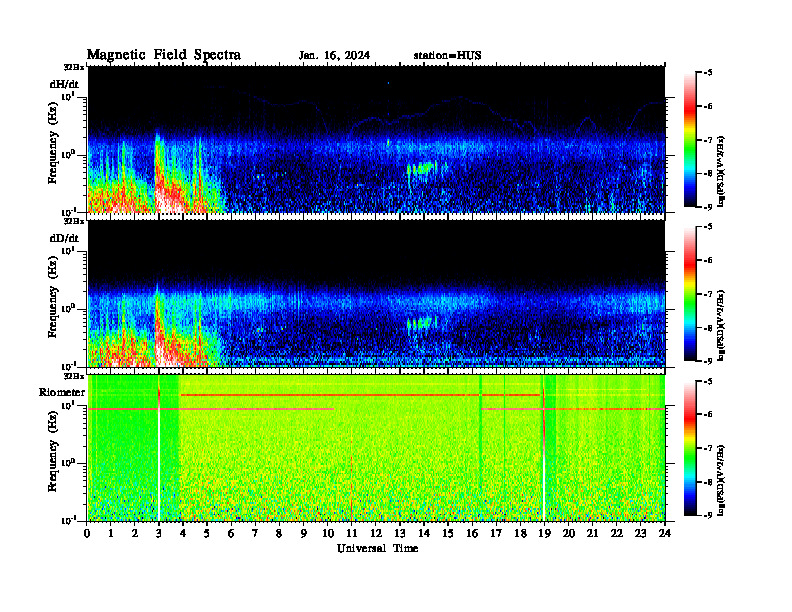Click the "Universal Time" axis title

click(x=377, y=548)
